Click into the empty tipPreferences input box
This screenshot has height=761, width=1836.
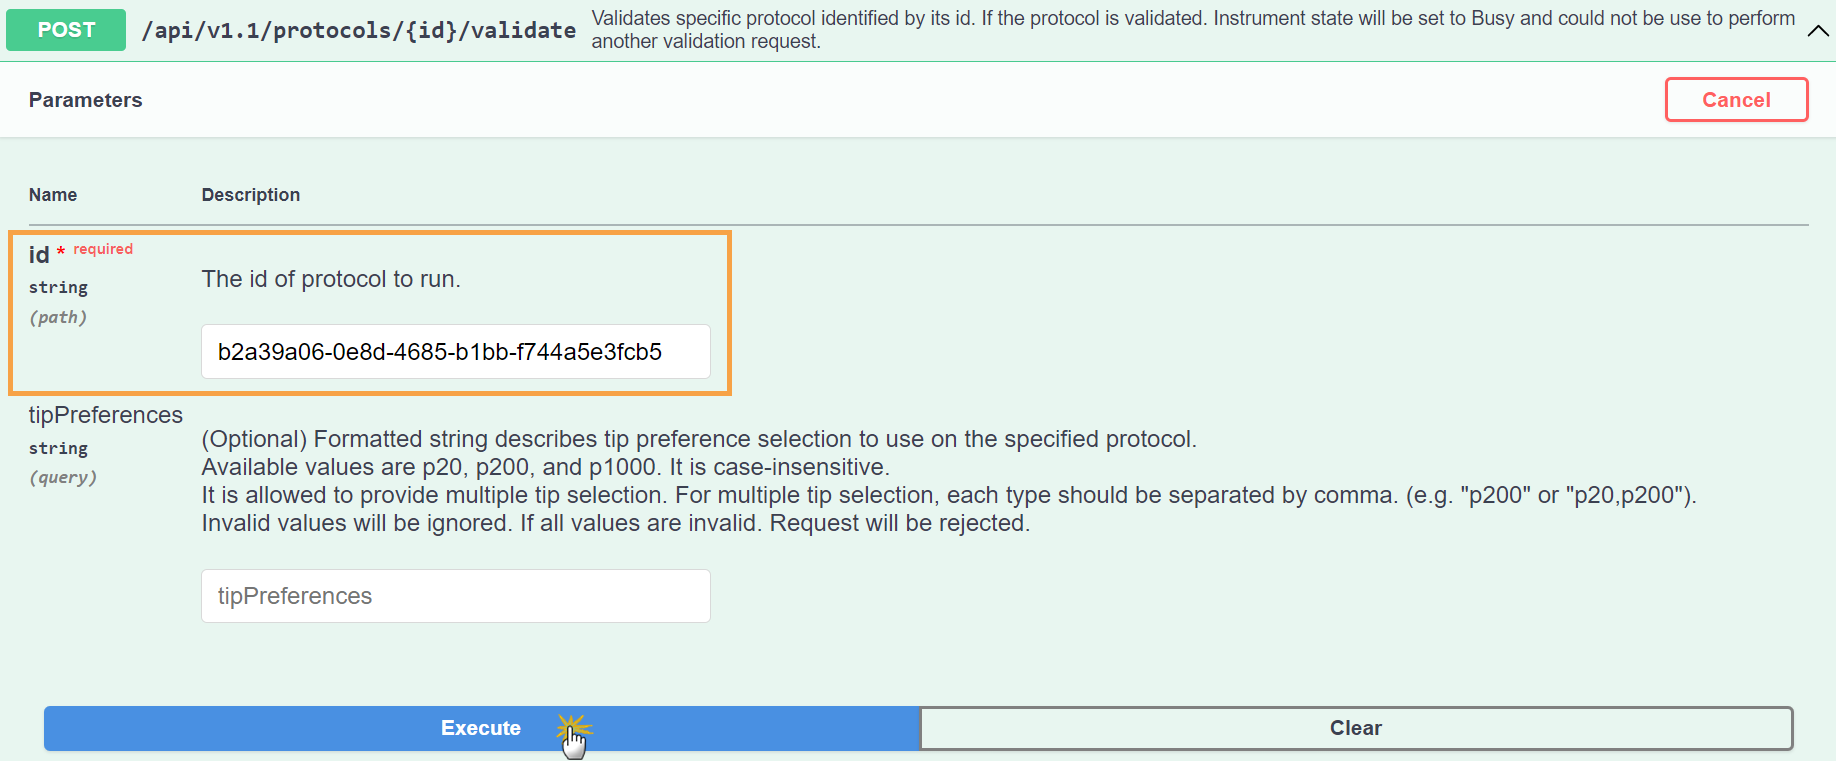coord(455,596)
